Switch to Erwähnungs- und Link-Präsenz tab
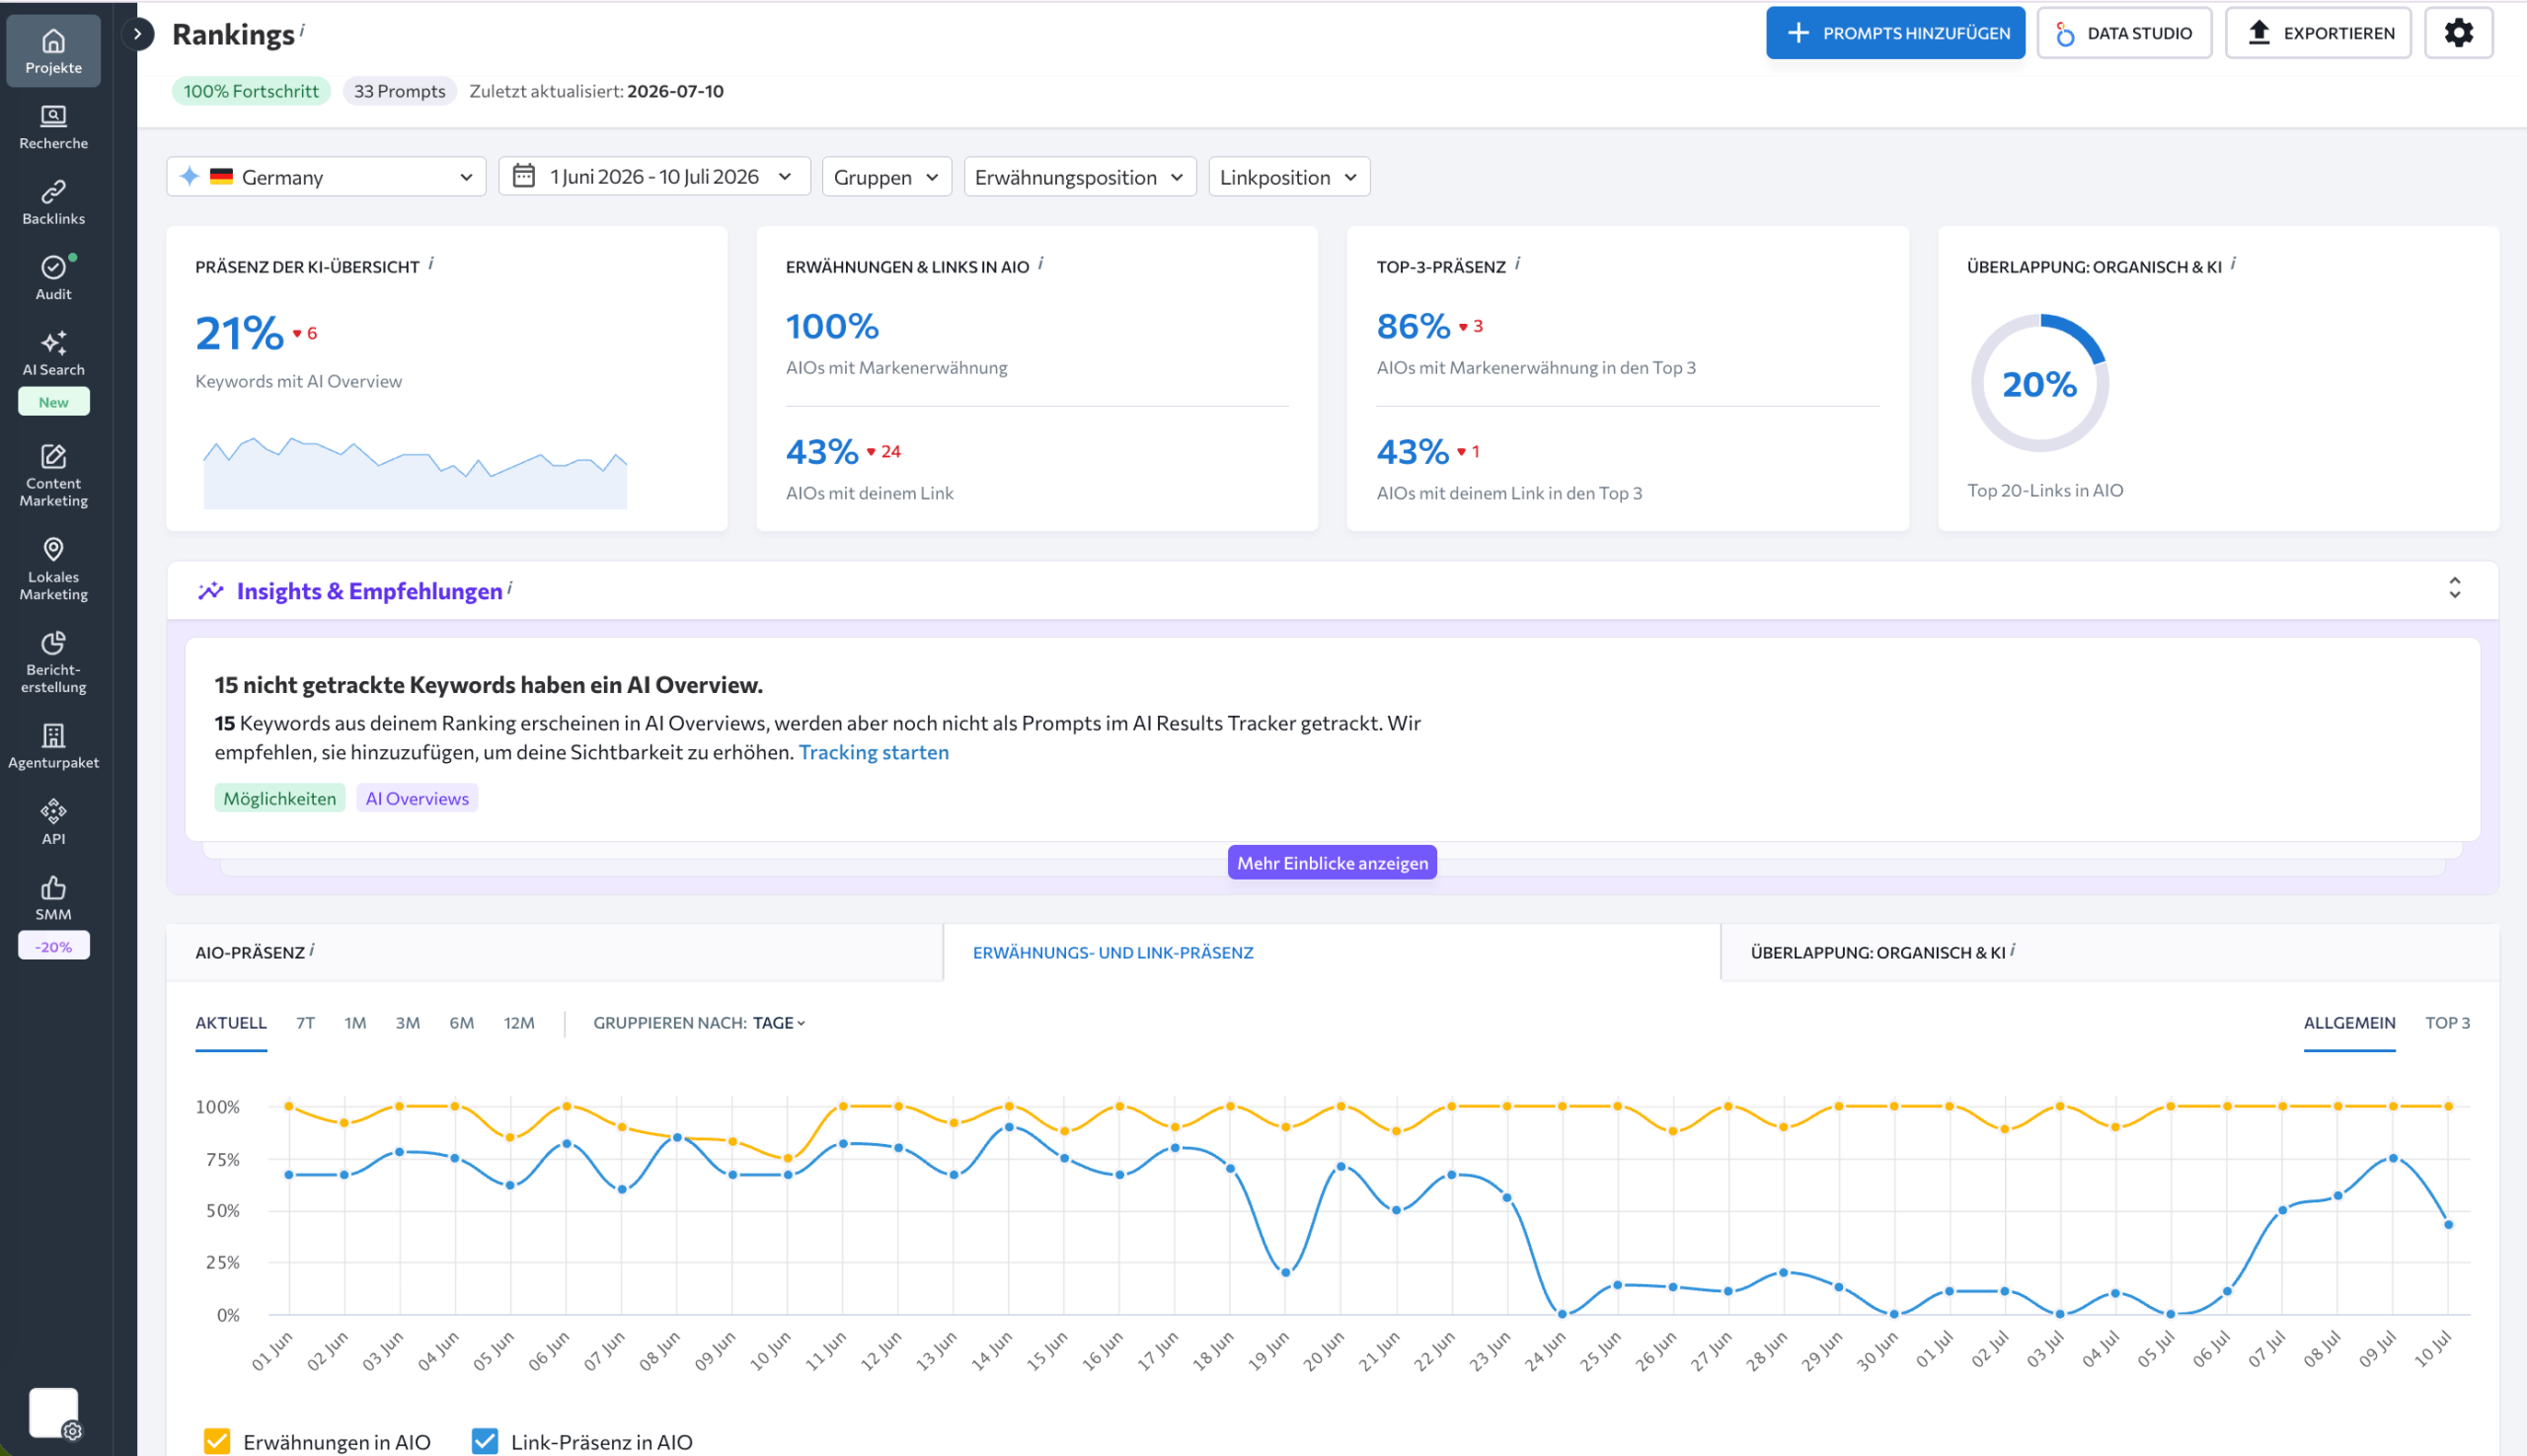 click(1332, 952)
